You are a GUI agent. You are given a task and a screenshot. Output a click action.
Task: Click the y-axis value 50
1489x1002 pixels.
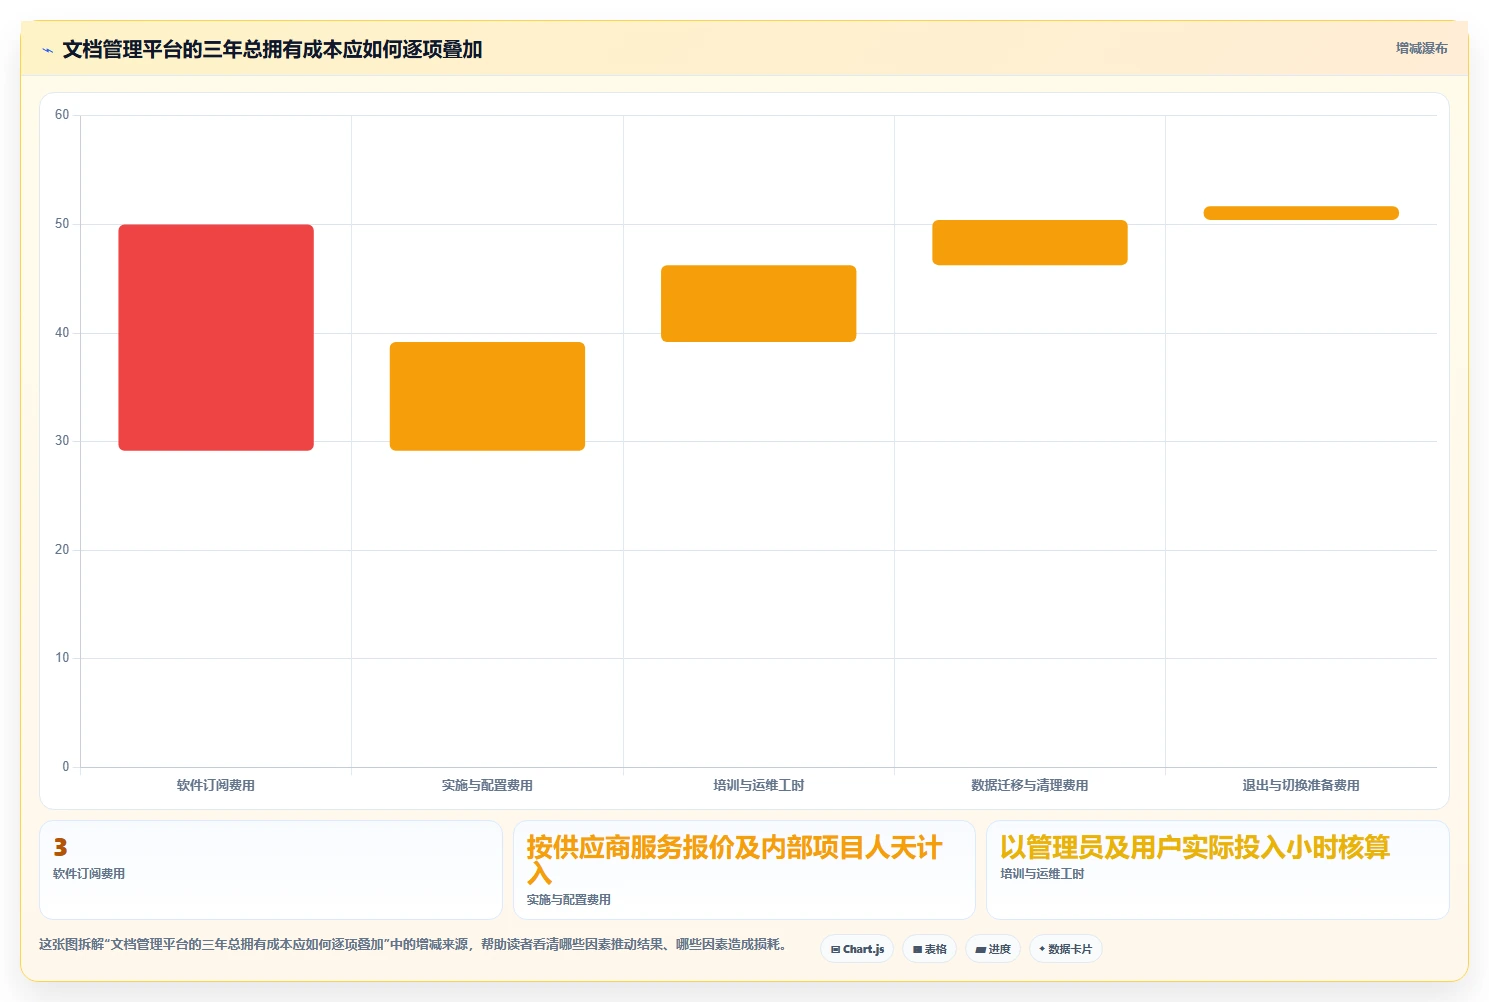click(x=62, y=224)
